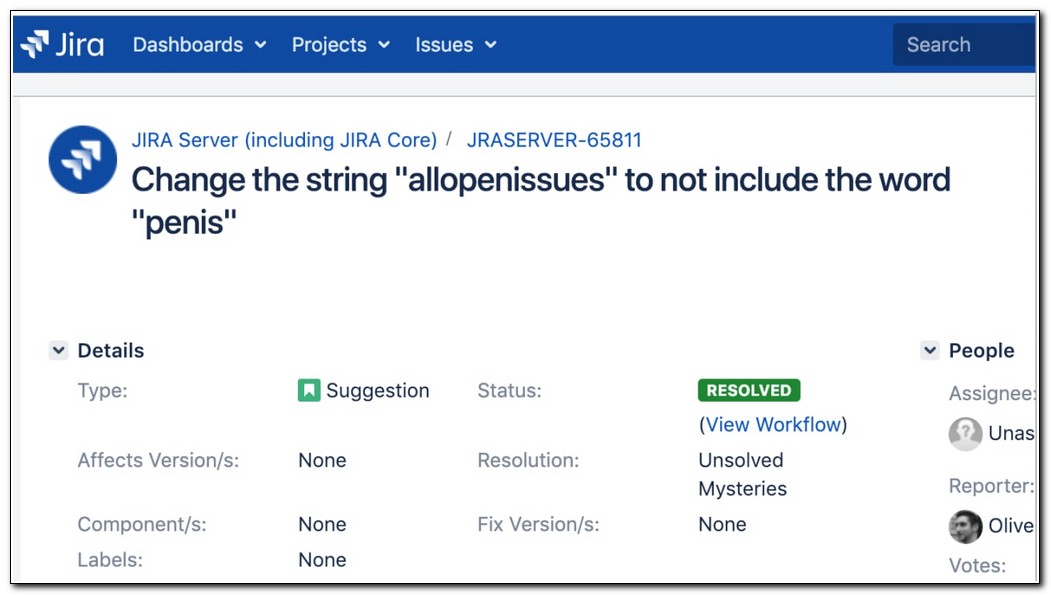Open the JRASERVER-65811 issue key link

(554, 140)
